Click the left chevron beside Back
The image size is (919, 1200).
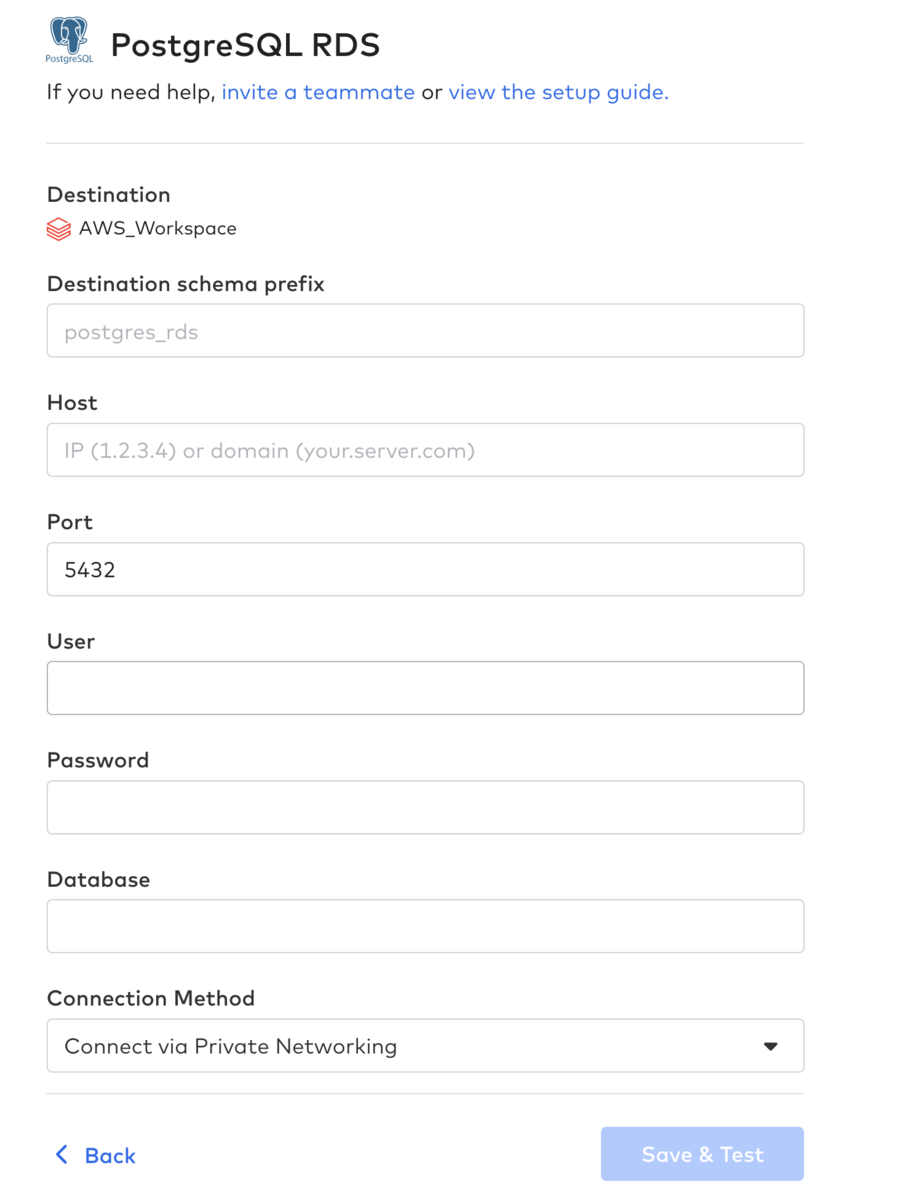pyautogui.click(x=62, y=1155)
